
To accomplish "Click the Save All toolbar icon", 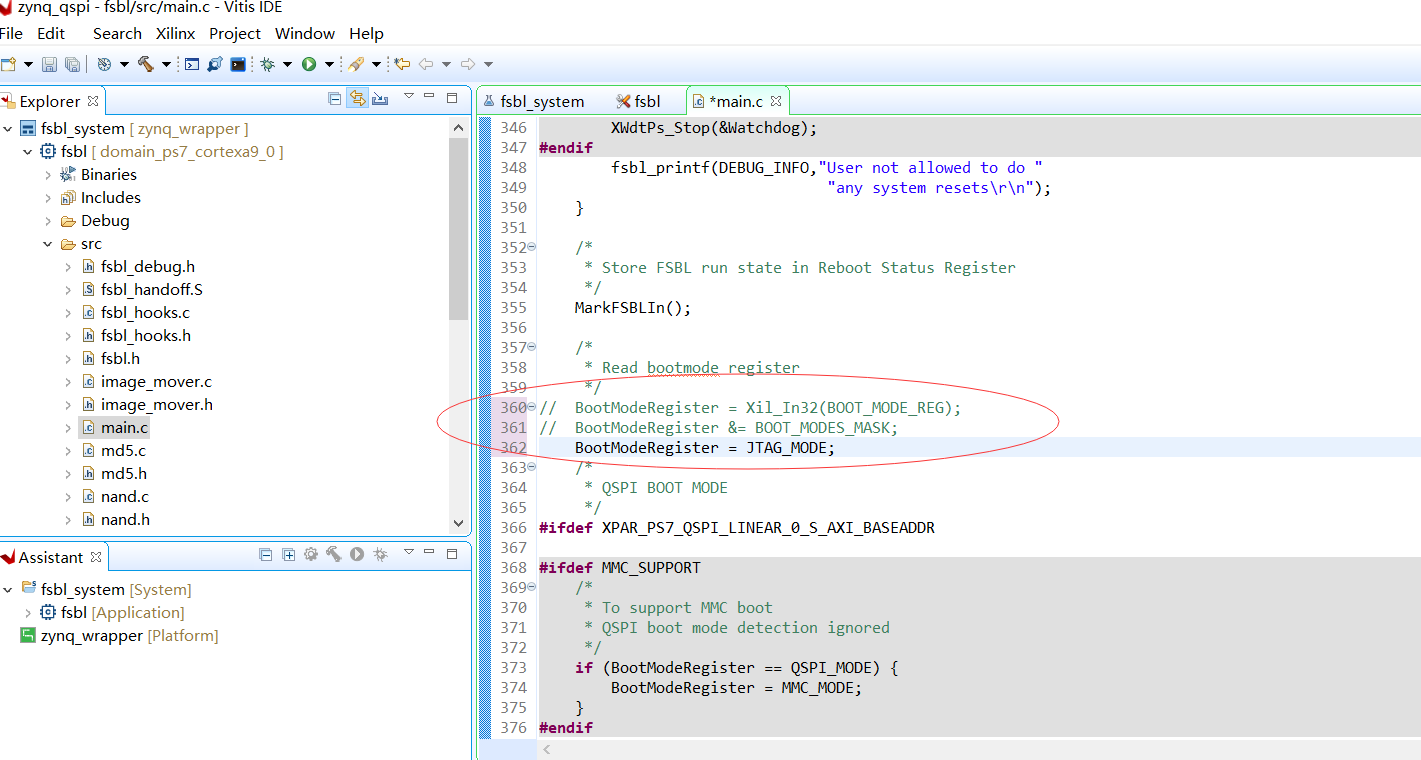I will (72, 64).
